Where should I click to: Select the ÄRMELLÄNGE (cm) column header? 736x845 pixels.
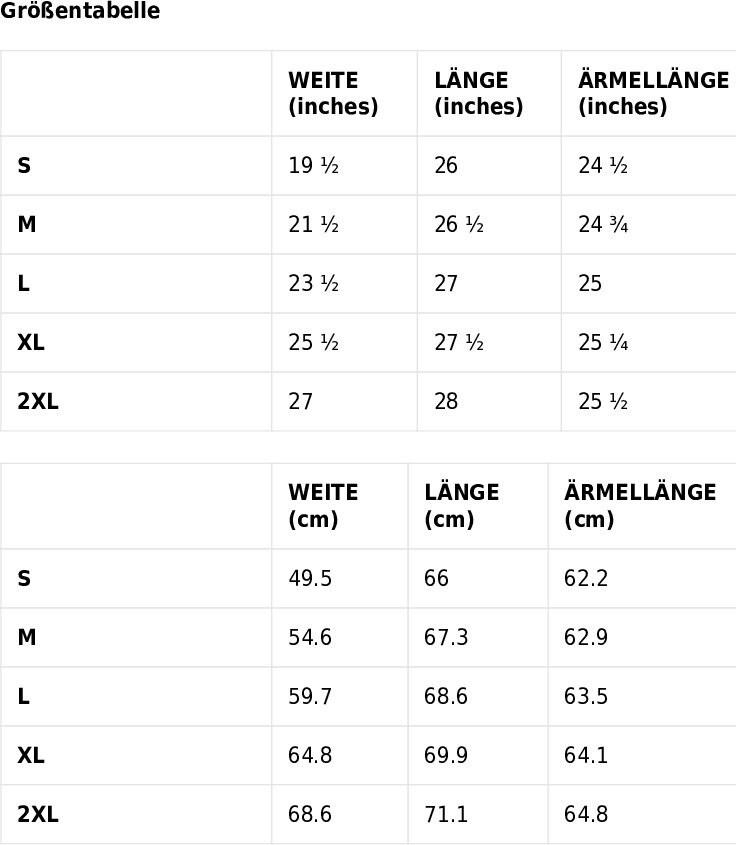[642, 506]
